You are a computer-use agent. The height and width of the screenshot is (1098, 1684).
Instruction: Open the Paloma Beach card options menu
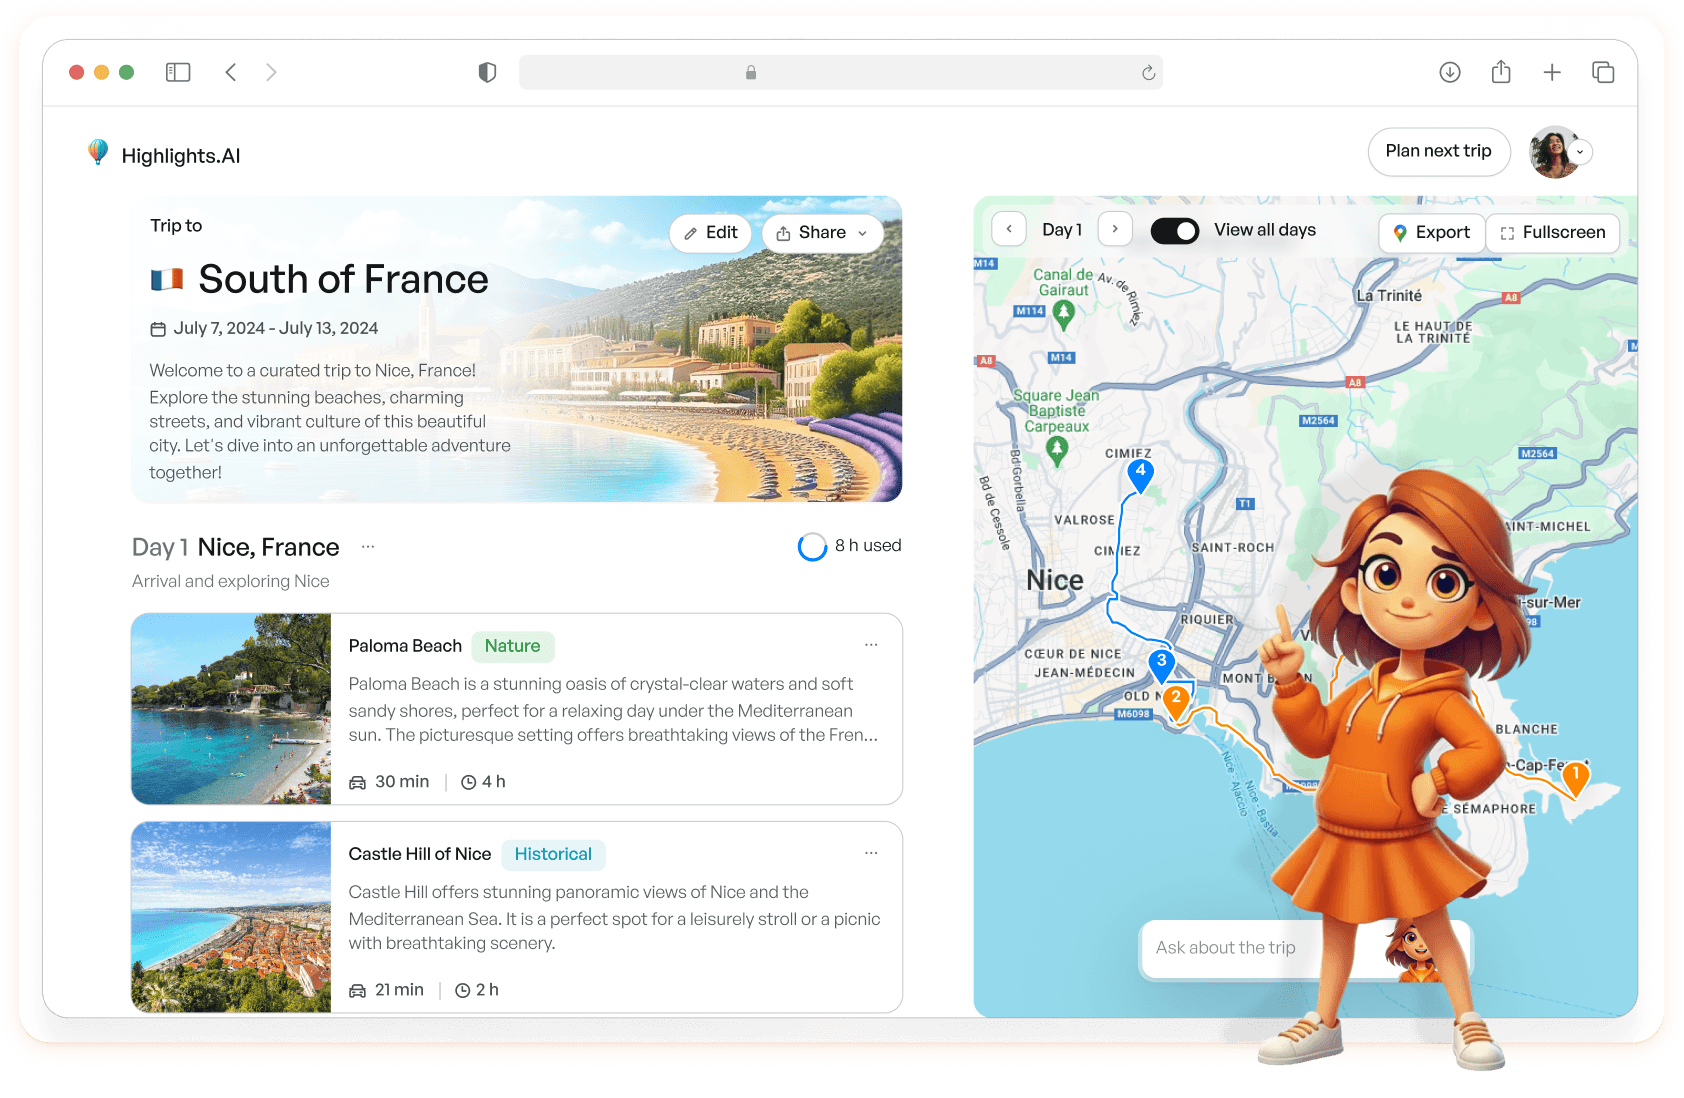871,645
